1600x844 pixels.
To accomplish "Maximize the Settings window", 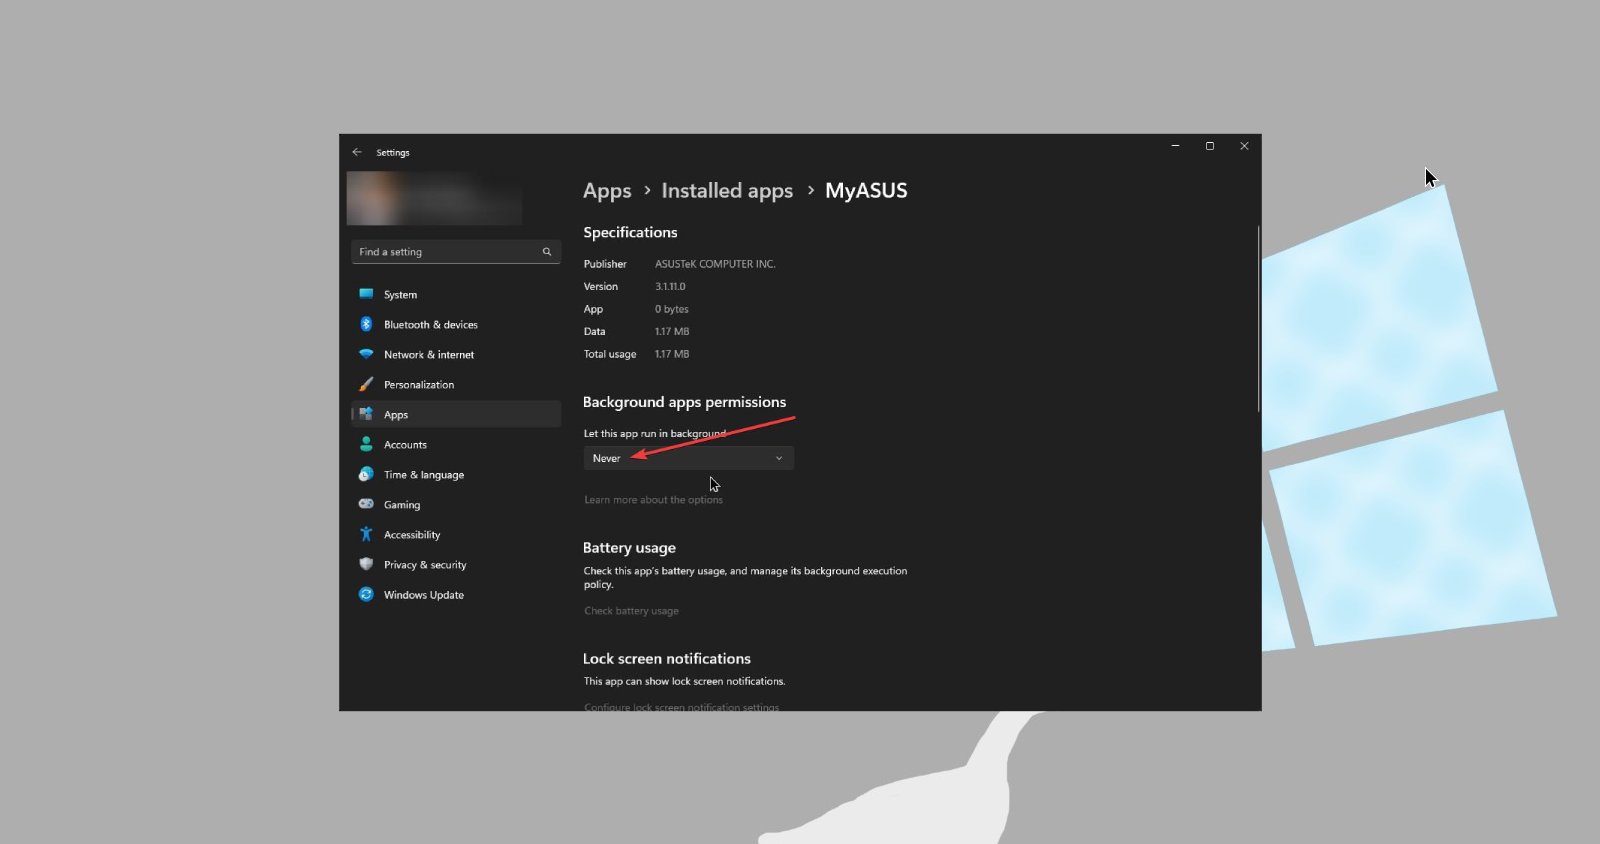I will click(x=1210, y=146).
